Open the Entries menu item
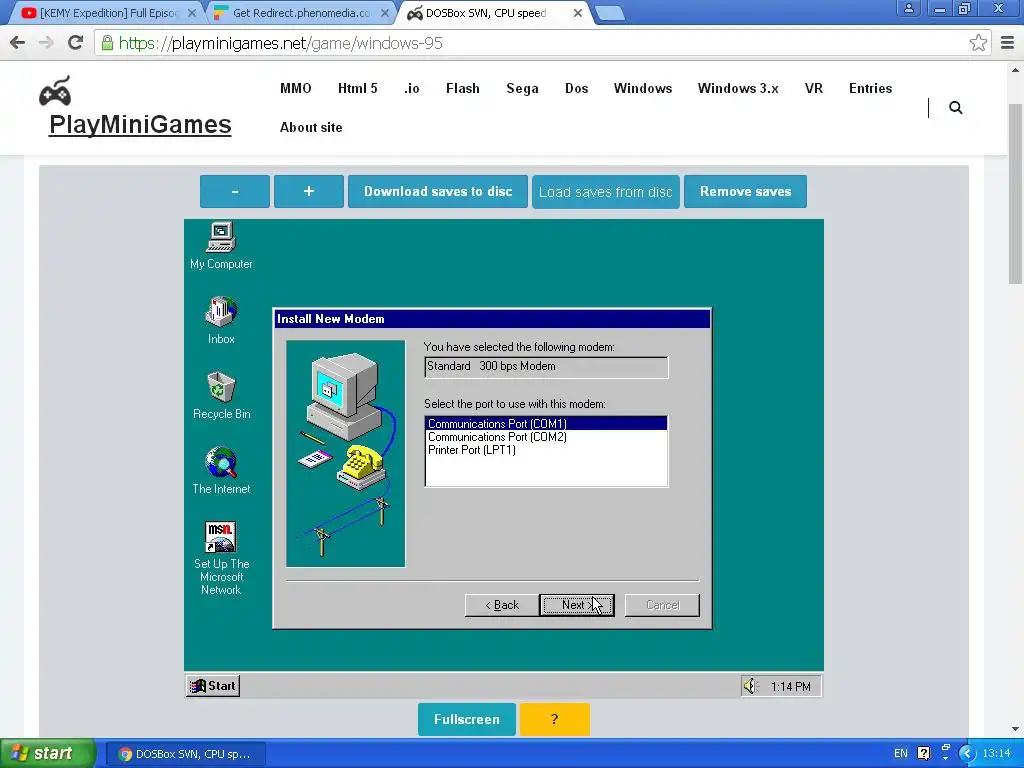 pyautogui.click(x=870, y=88)
